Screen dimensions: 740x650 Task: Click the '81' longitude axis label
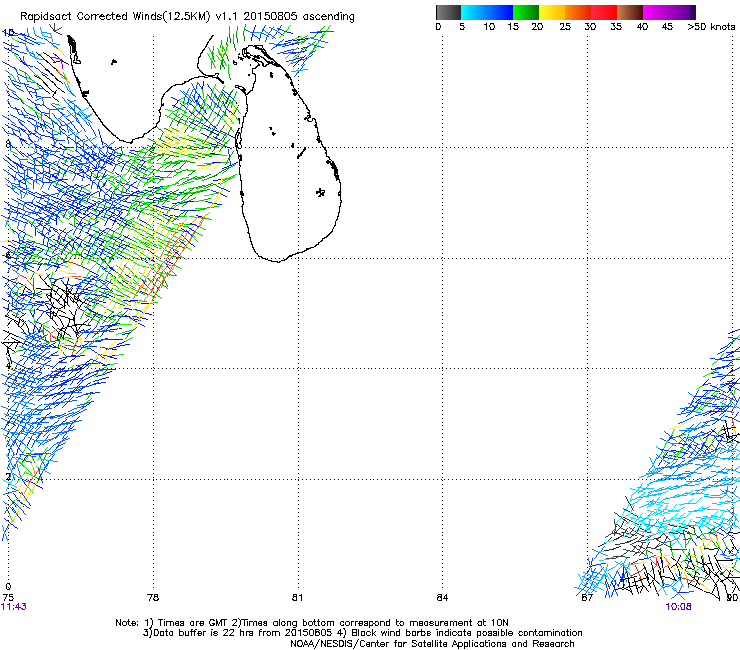tap(297, 598)
